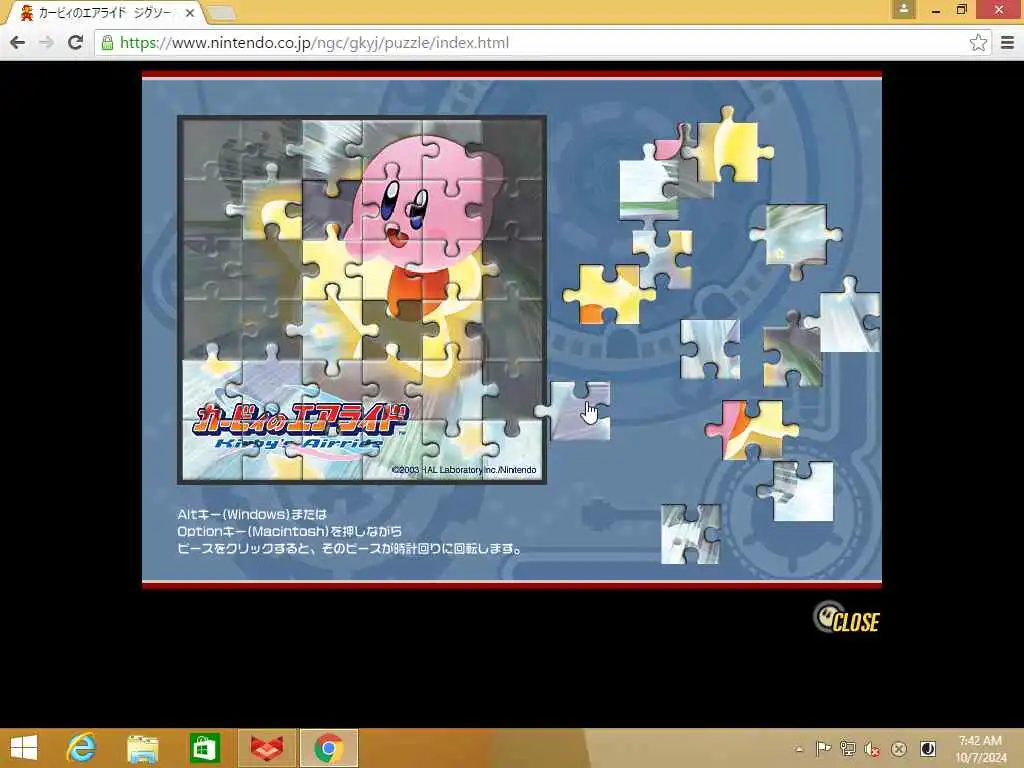This screenshot has width=1024, height=768.
Task: Open the Windows Store taskbar icon
Action: click(204, 748)
